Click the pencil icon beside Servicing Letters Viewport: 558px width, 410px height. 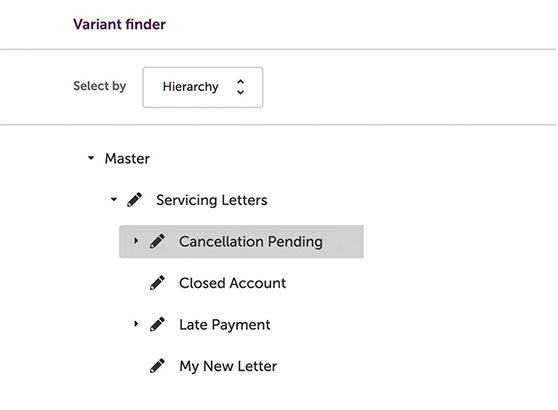click(135, 200)
